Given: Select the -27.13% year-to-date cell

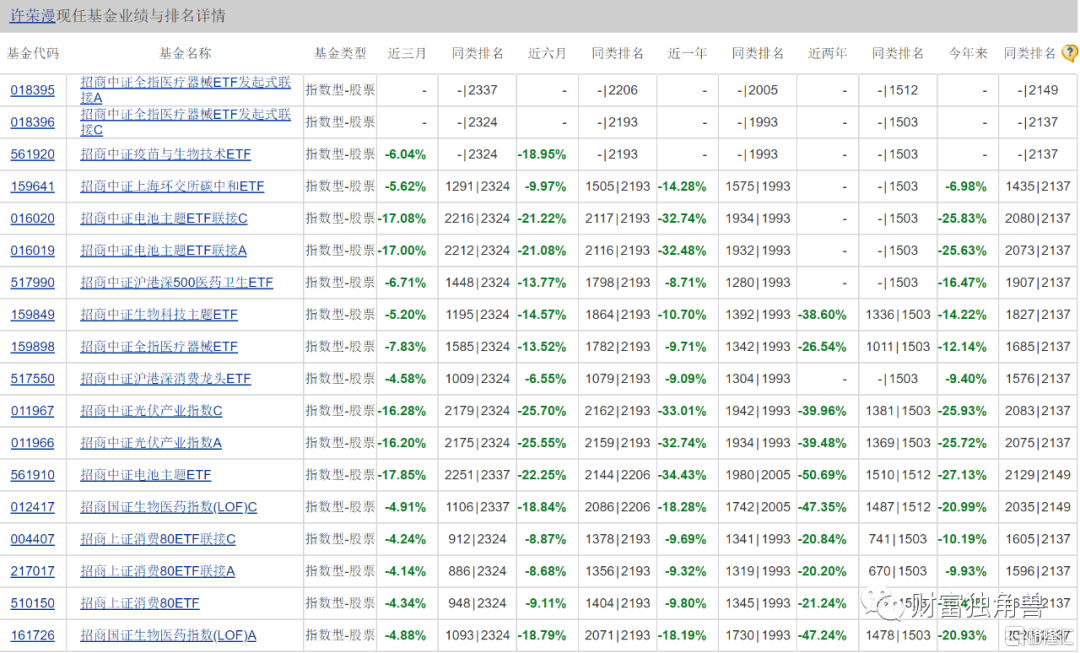Looking at the screenshot, I should (x=962, y=475).
